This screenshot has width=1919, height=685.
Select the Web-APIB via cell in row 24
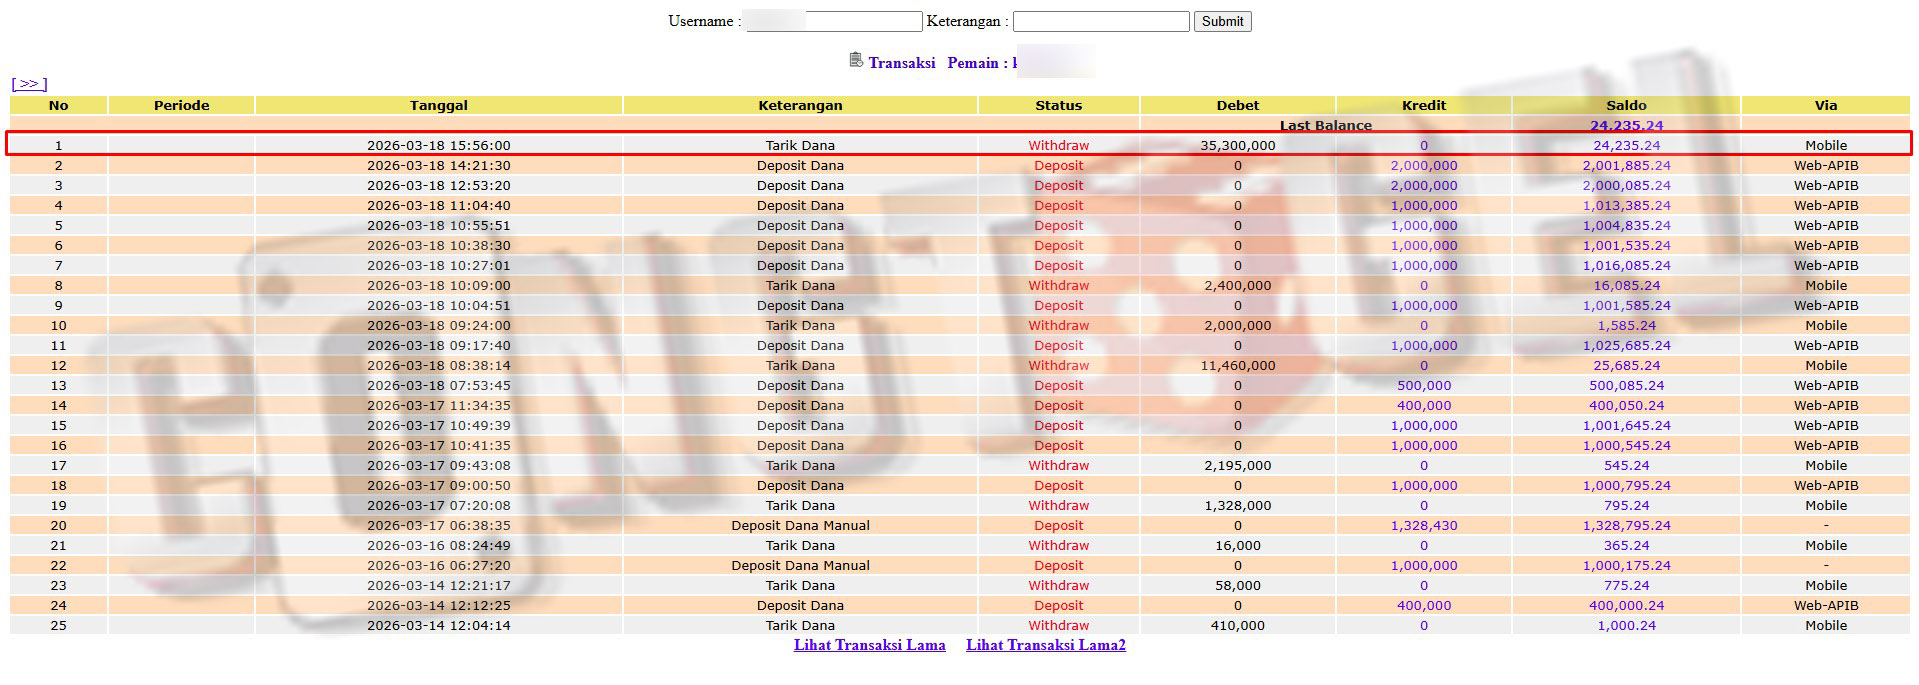pyautogui.click(x=1826, y=605)
